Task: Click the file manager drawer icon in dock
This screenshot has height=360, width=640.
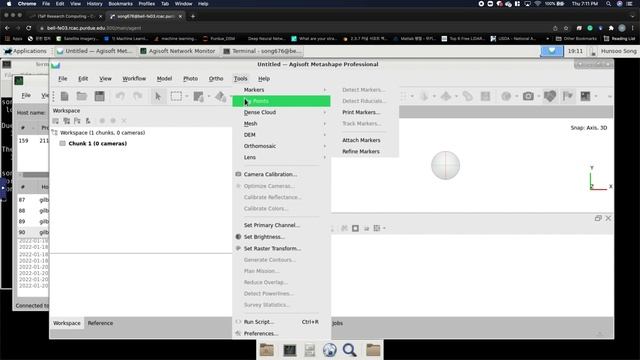Action: (x=310, y=350)
